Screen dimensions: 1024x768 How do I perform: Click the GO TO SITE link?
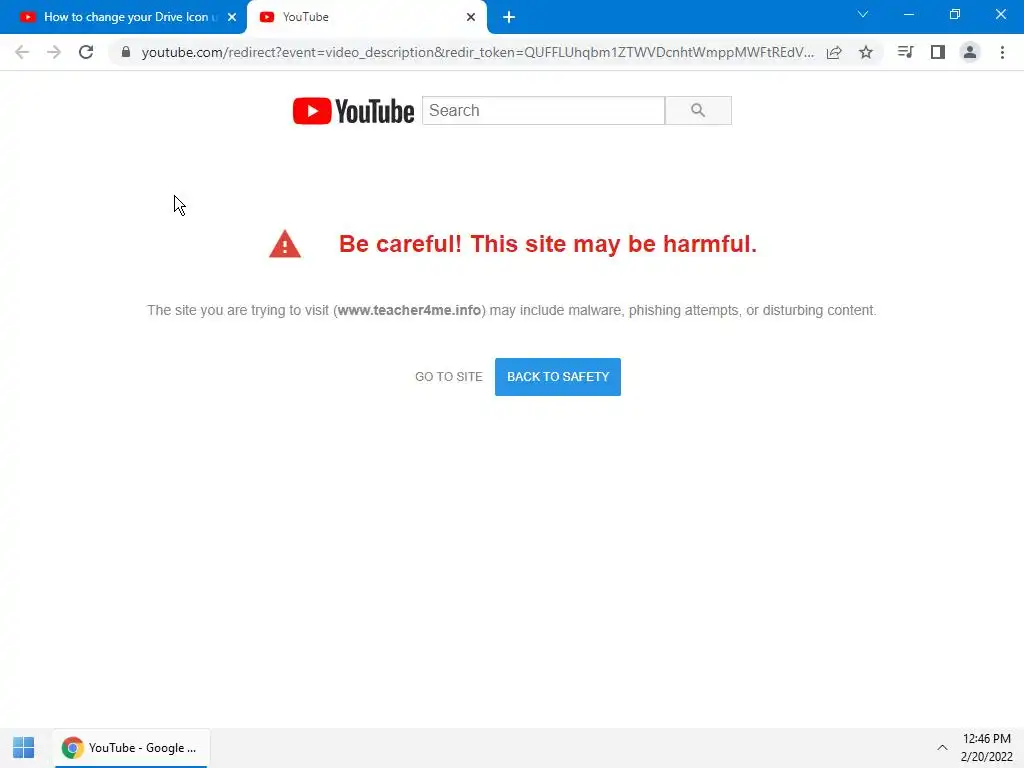coord(449,377)
